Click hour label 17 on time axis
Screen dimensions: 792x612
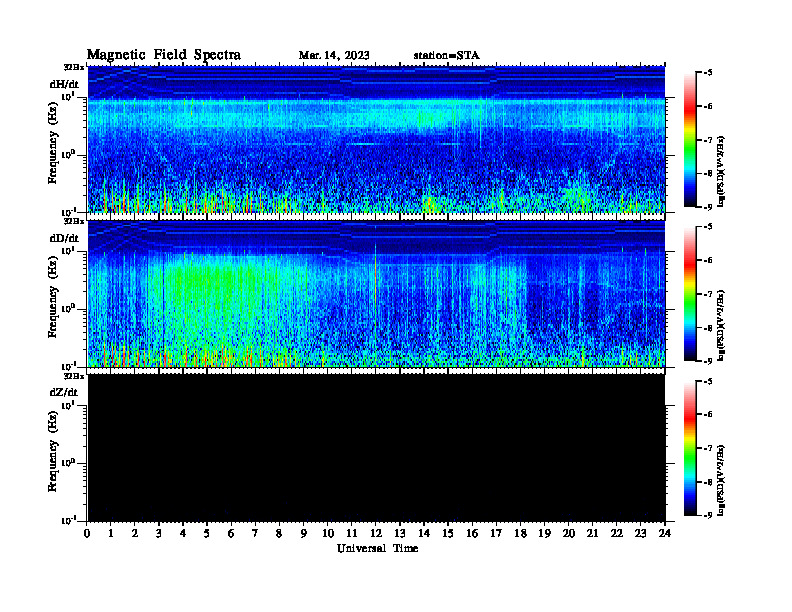[x=496, y=534]
